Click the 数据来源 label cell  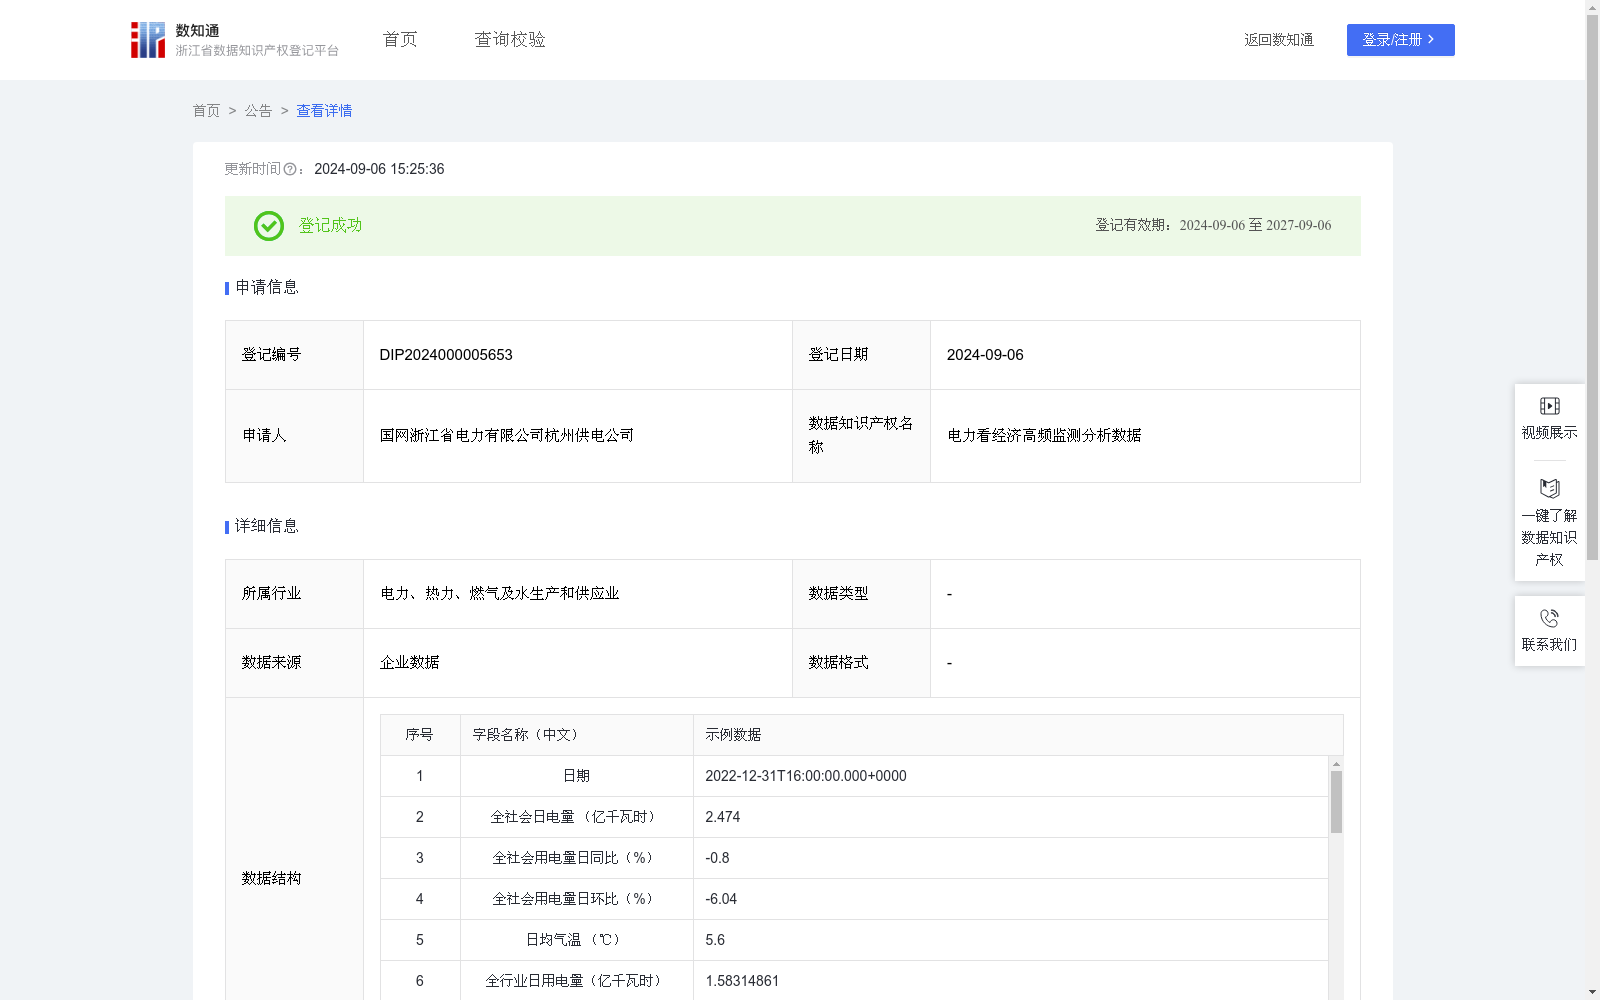click(x=295, y=663)
